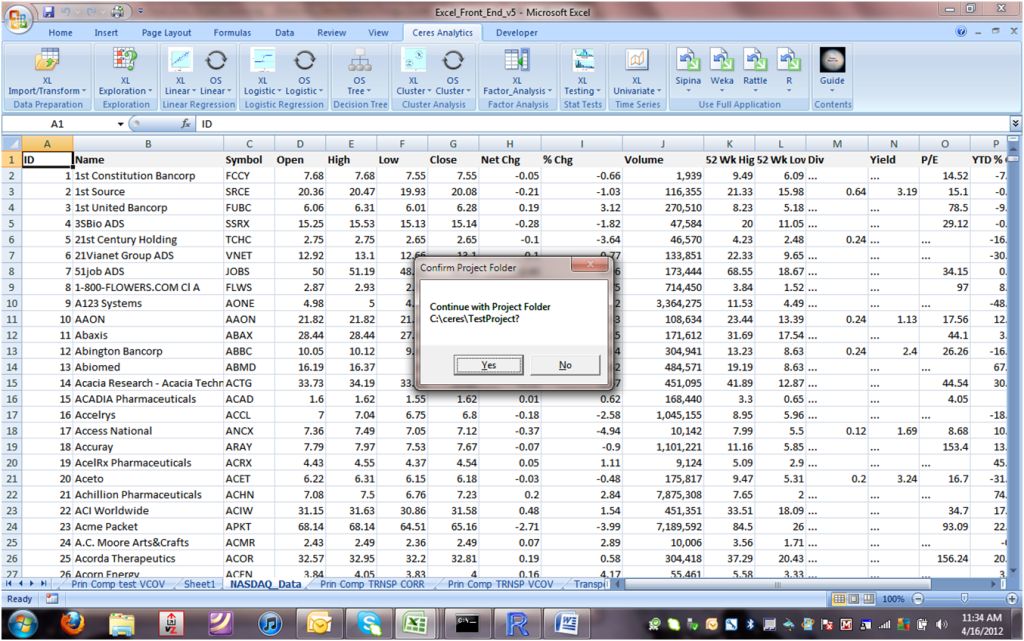Zoom in with the plus button

[x=1012, y=599]
